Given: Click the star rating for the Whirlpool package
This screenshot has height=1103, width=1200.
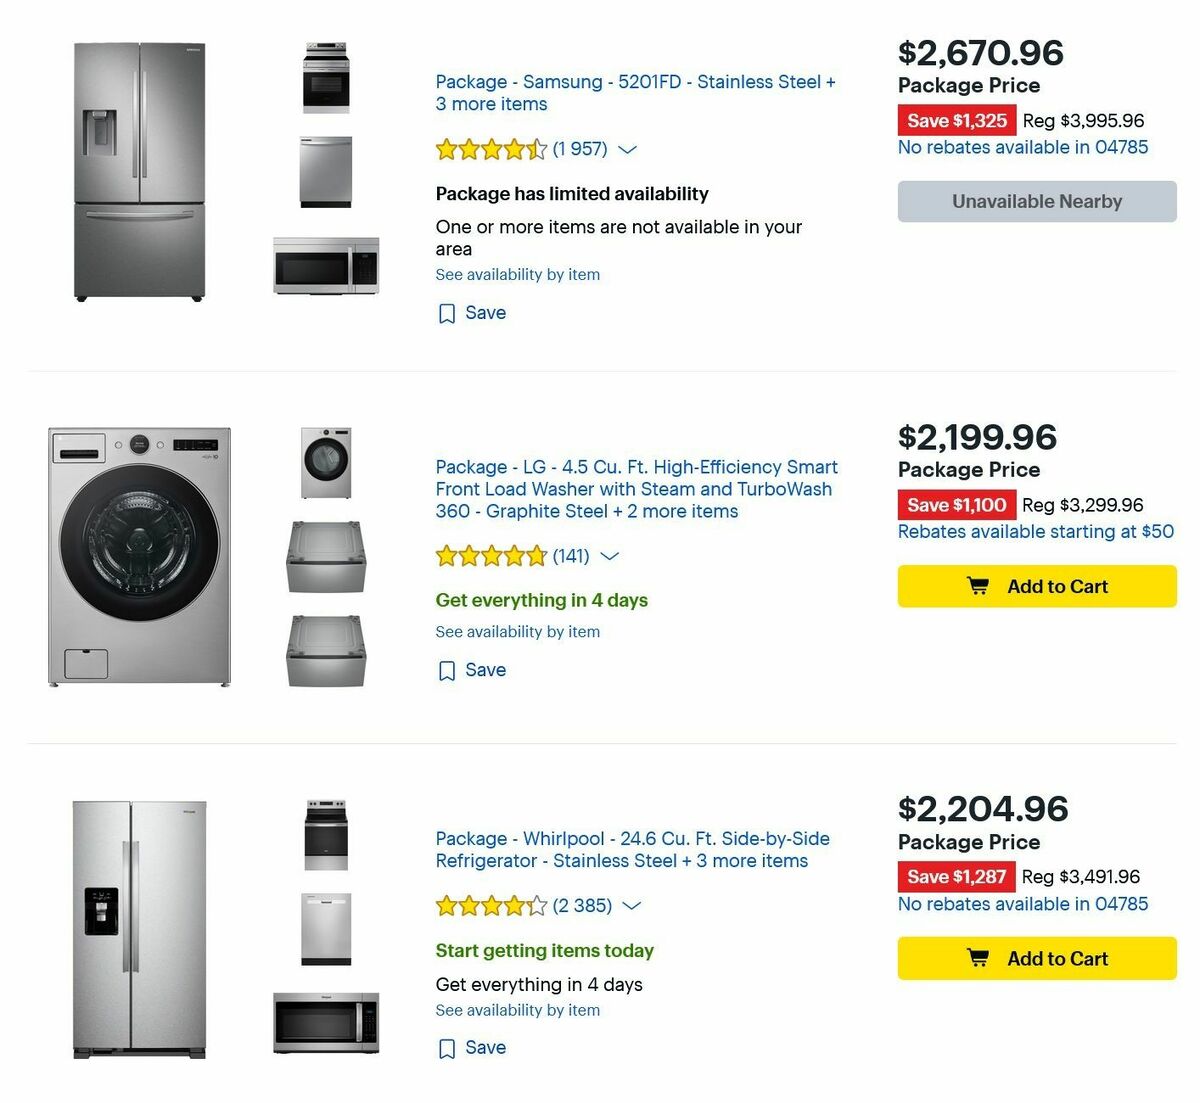Looking at the screenshot, I should [491, 905].
